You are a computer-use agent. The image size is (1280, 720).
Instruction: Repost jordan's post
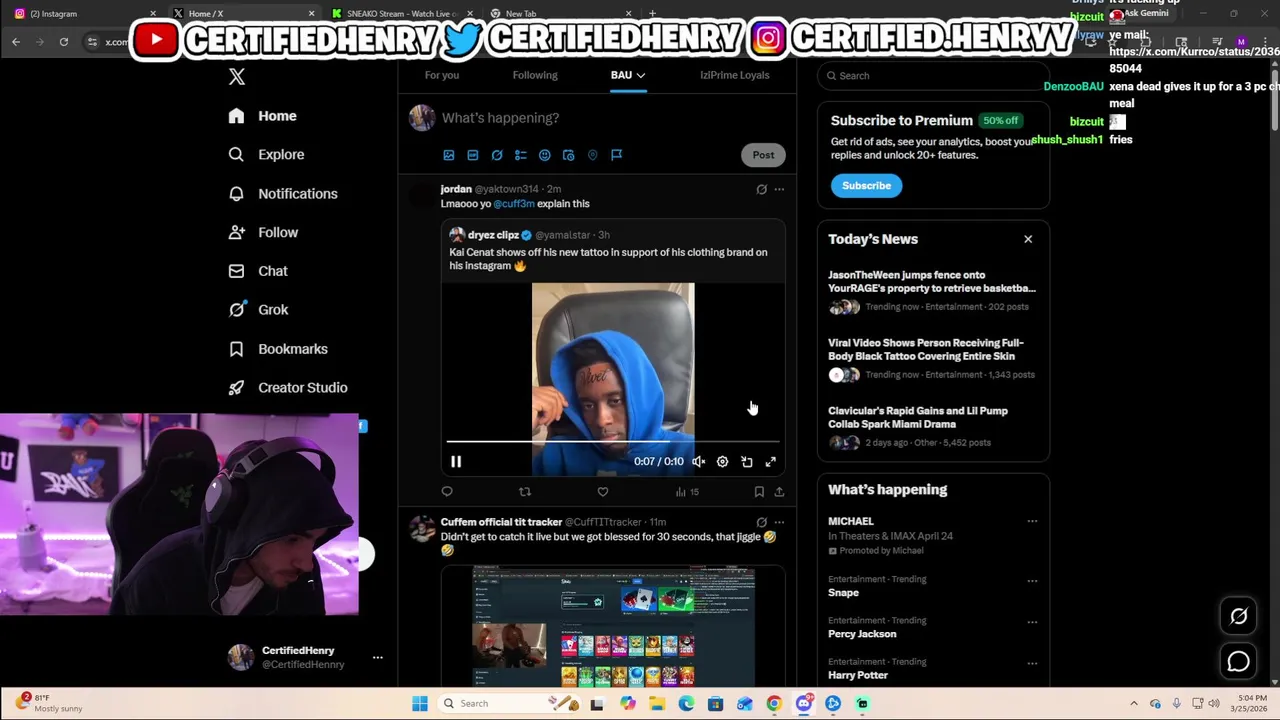[525, 492]
